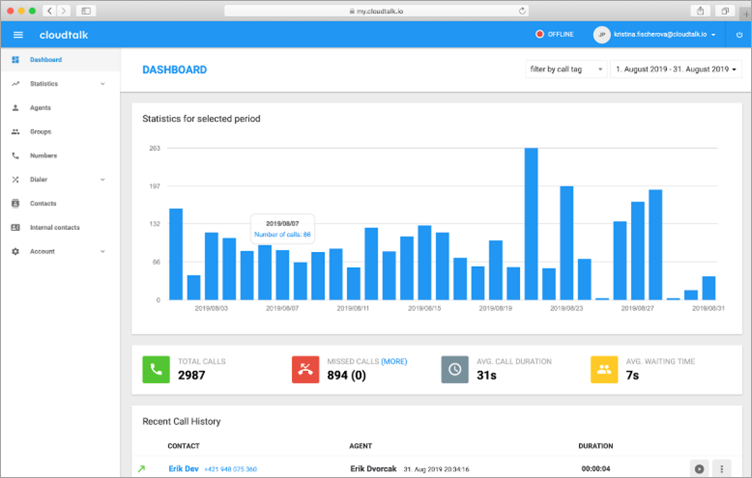
Task: Open the August 2019 date range picker
Action: (x=676, y=69)
